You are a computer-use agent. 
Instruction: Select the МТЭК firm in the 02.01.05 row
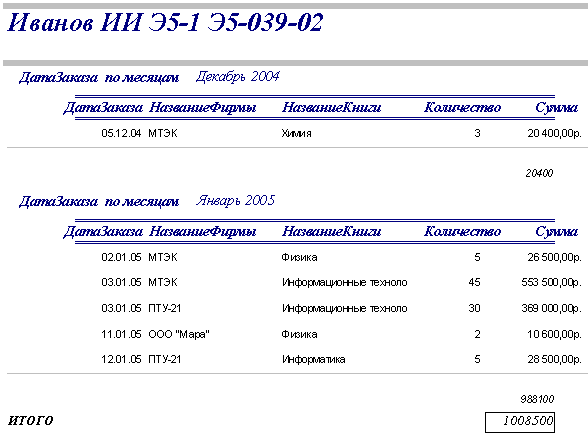(x=163, y=257)
